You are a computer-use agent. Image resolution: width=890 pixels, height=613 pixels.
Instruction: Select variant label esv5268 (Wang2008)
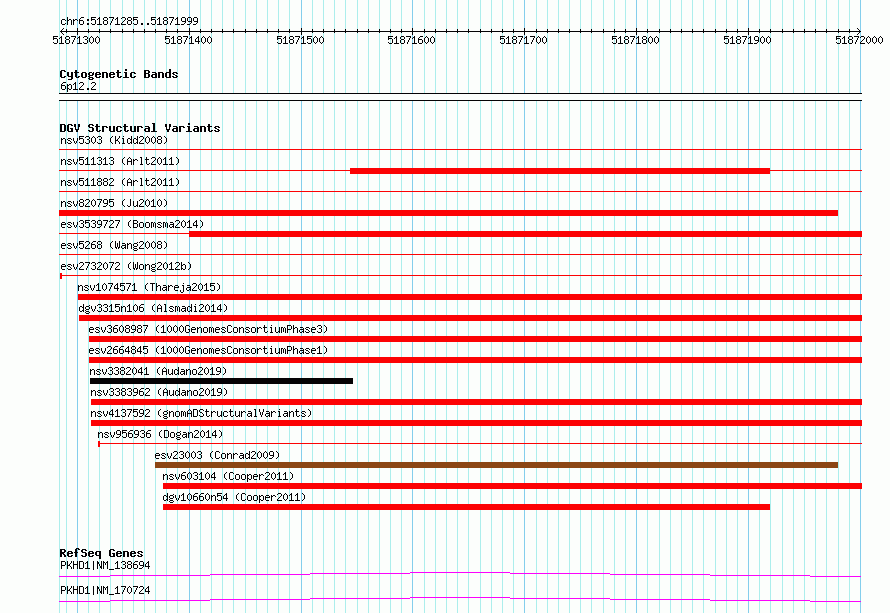point(114,245)
